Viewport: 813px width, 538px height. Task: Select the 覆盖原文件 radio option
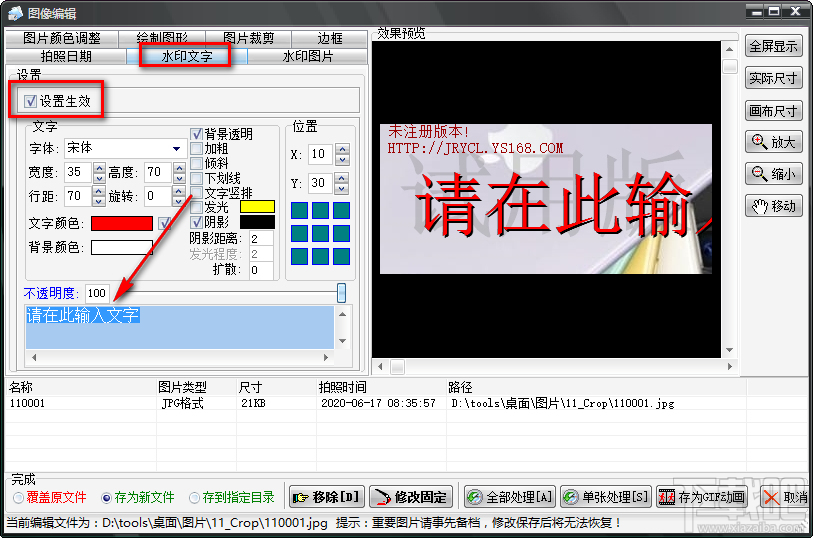coord(19,498)
